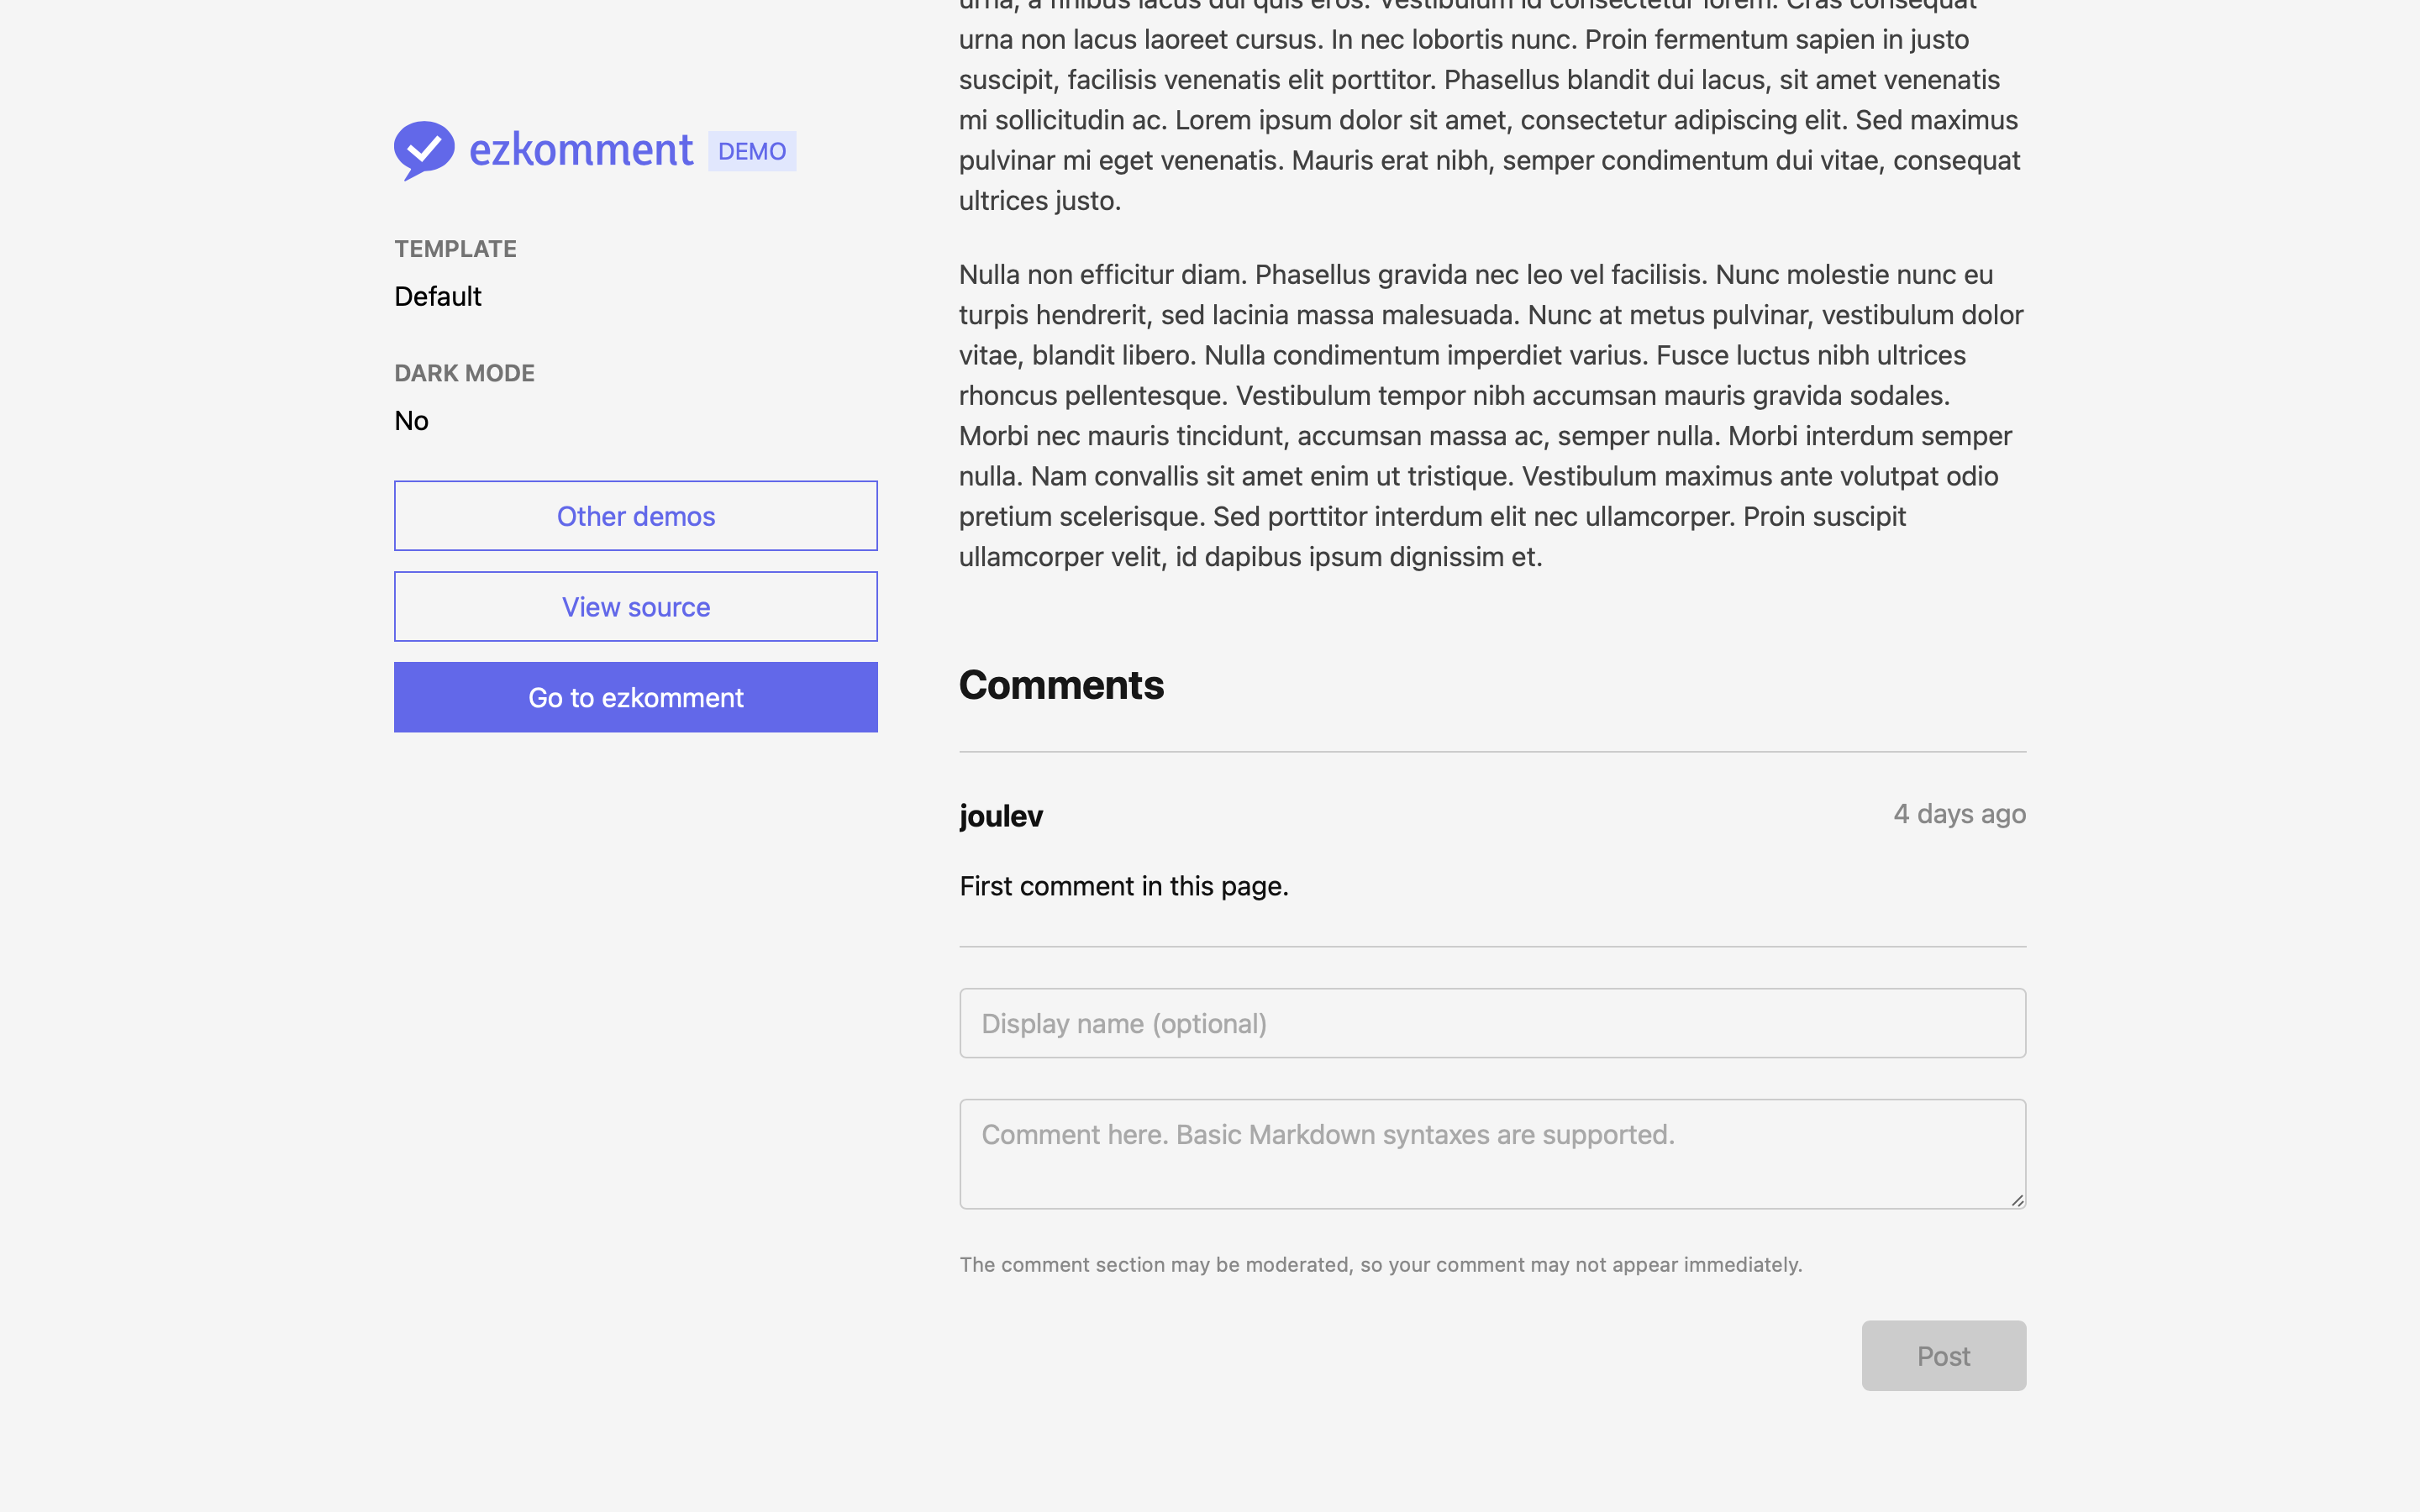Click the Default template value
Image resolution: width=2420 pixels, height=1512 pixels.
point(438,296)
